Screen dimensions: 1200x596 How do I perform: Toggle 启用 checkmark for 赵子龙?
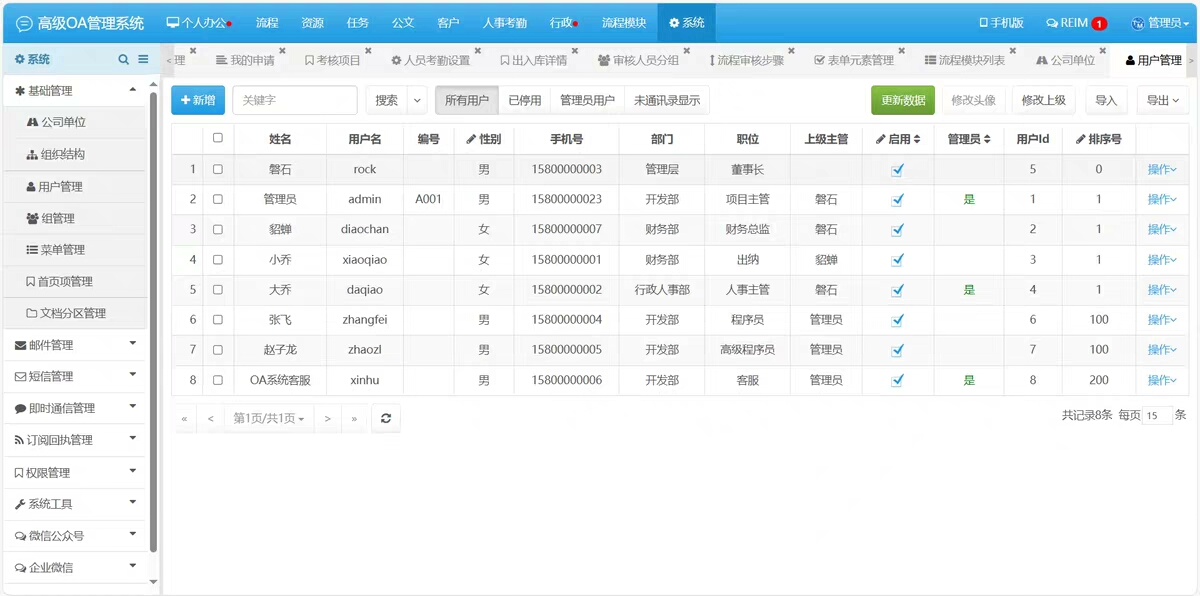click(898, 350)
